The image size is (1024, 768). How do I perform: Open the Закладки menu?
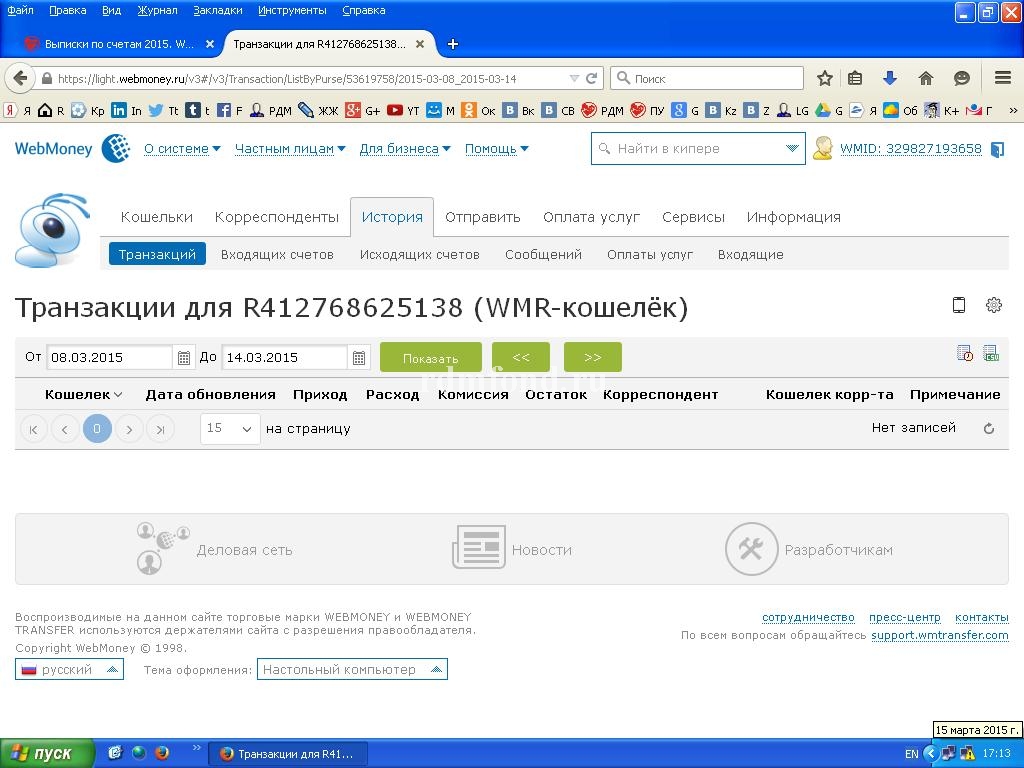pyautogui.click(x=217, y=10)
